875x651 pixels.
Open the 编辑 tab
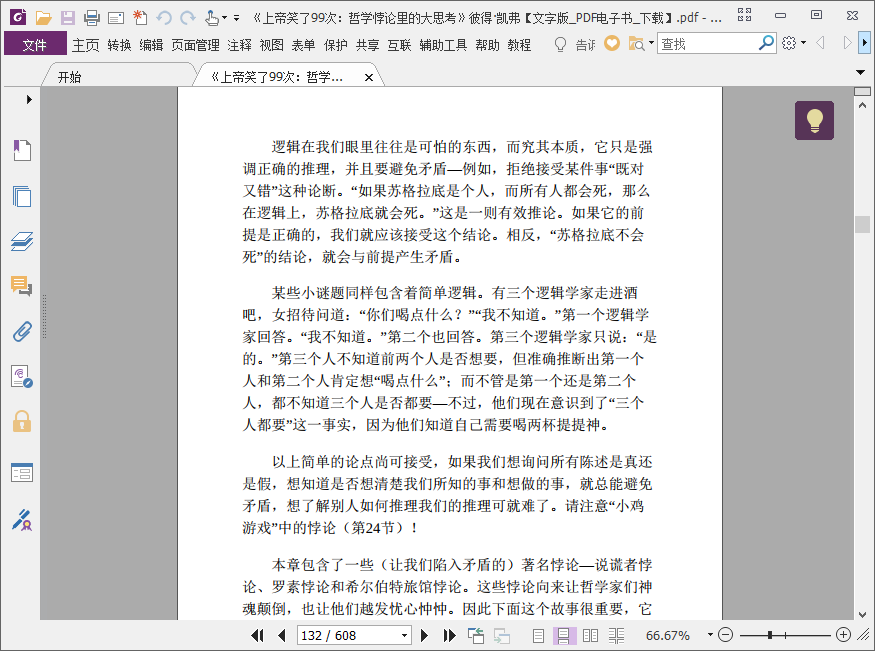151,45
